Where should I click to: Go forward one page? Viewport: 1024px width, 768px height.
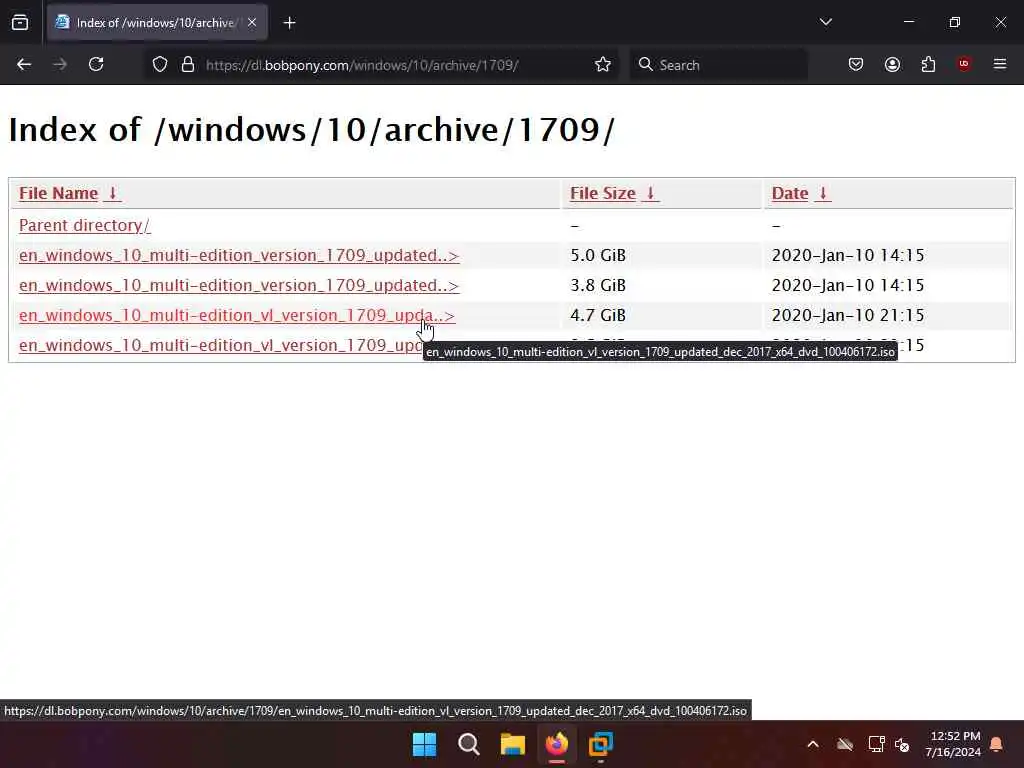pos(60,64)
